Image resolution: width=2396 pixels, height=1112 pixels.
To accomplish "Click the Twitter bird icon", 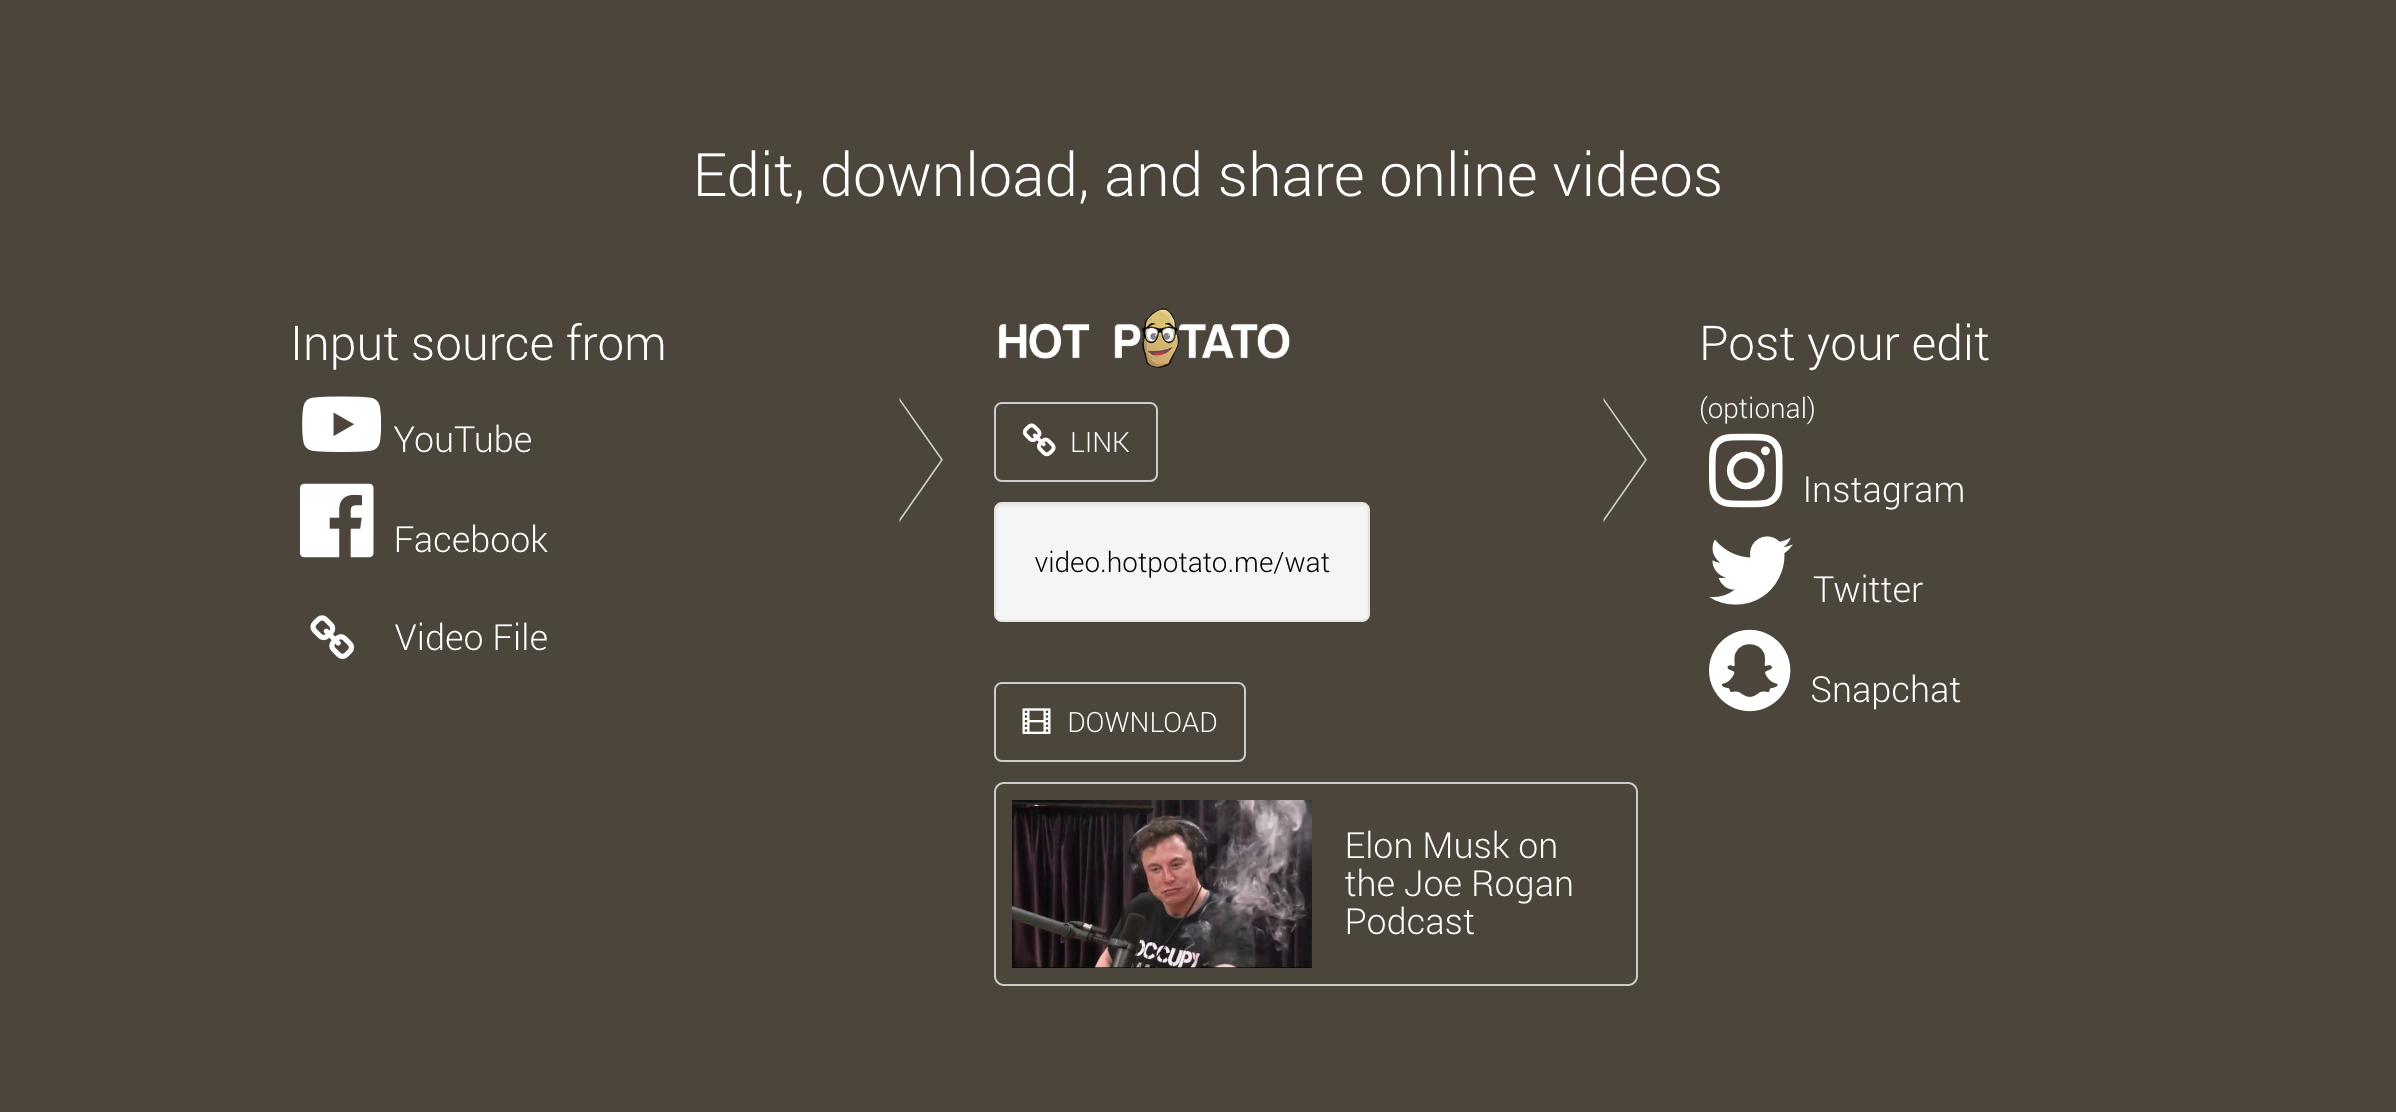I will click(1750, 570).
